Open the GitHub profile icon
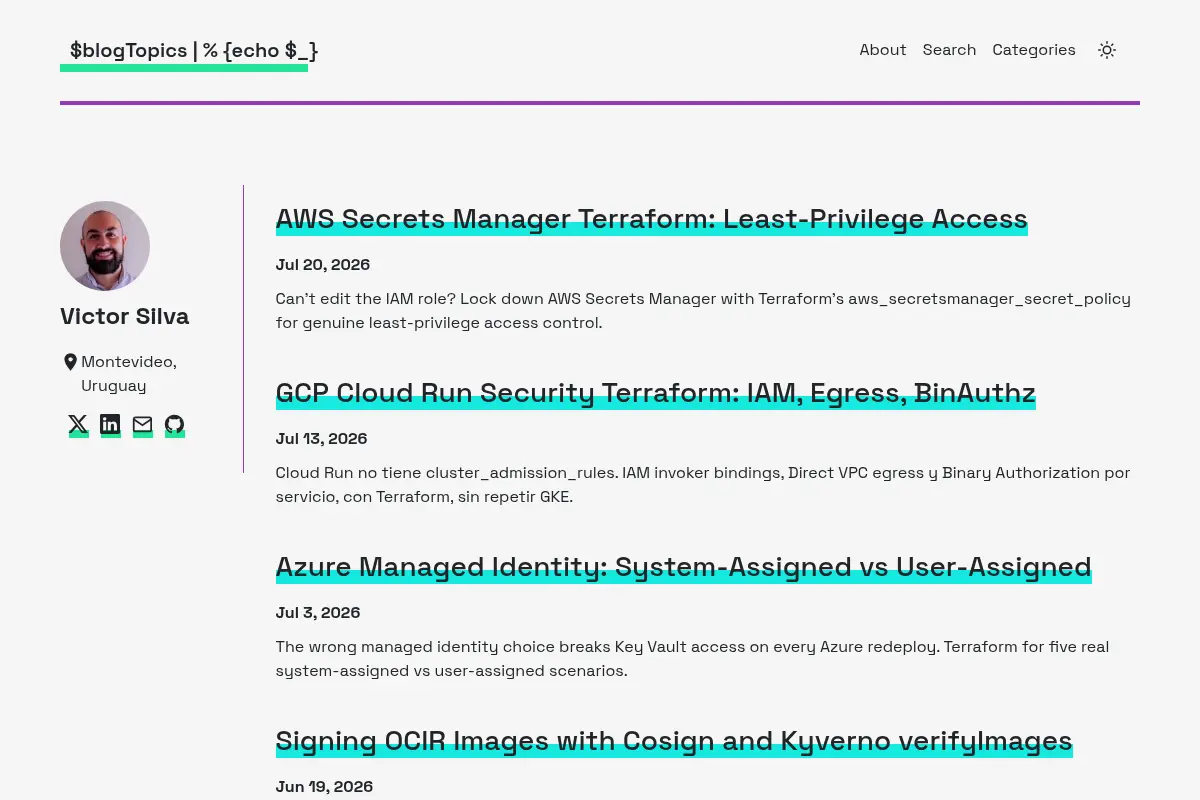The width and height of the screenshot is (1200, 800). (175, 425)
